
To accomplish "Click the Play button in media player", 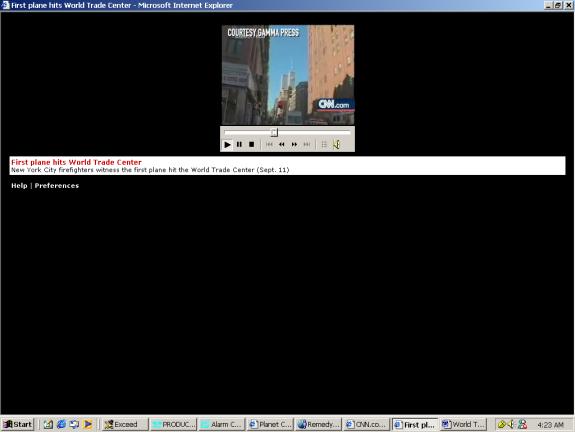I will [x=227, y=144].
